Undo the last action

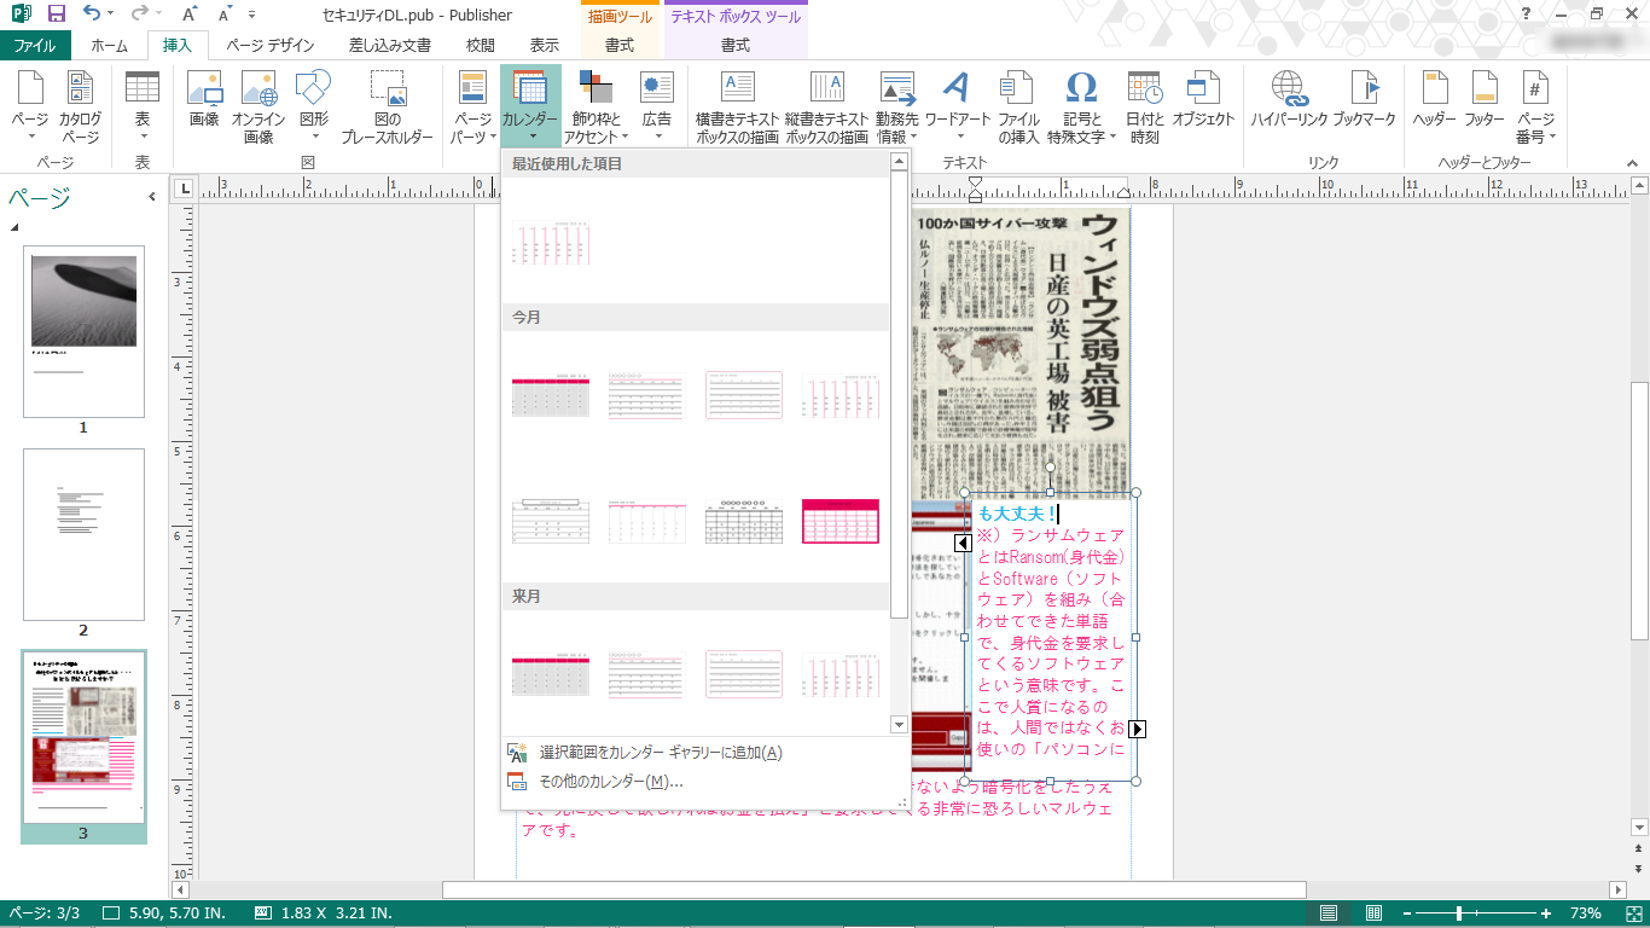point(91,14)
